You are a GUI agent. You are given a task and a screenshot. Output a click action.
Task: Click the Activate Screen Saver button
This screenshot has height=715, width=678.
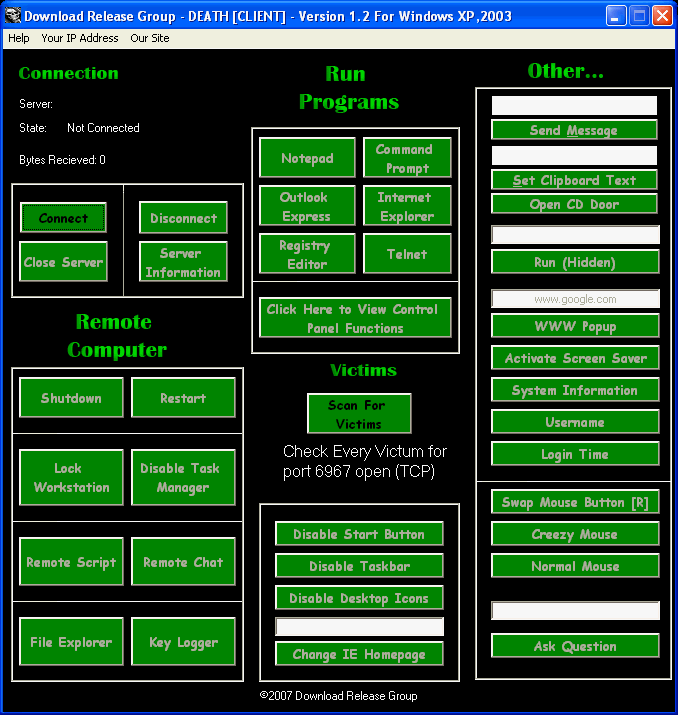[x=575, y=358]
